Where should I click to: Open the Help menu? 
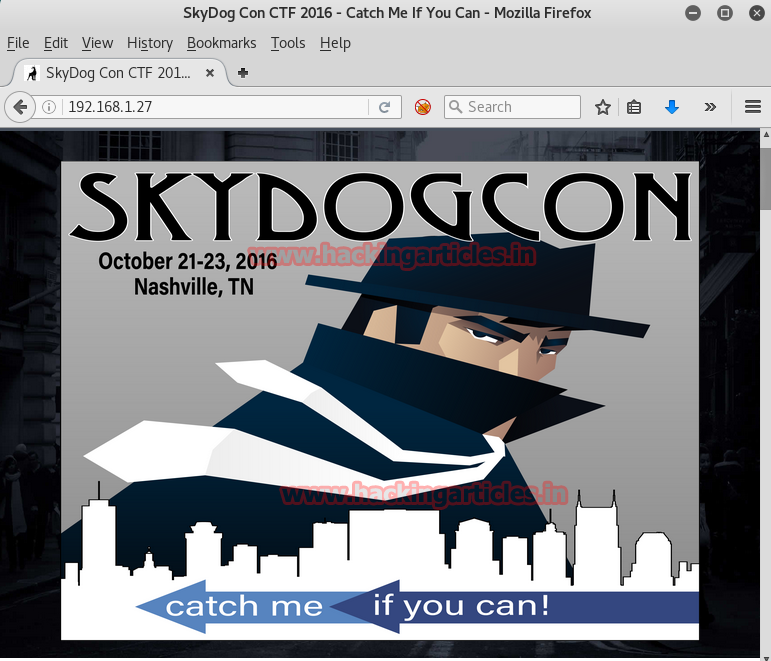(335, 43)
